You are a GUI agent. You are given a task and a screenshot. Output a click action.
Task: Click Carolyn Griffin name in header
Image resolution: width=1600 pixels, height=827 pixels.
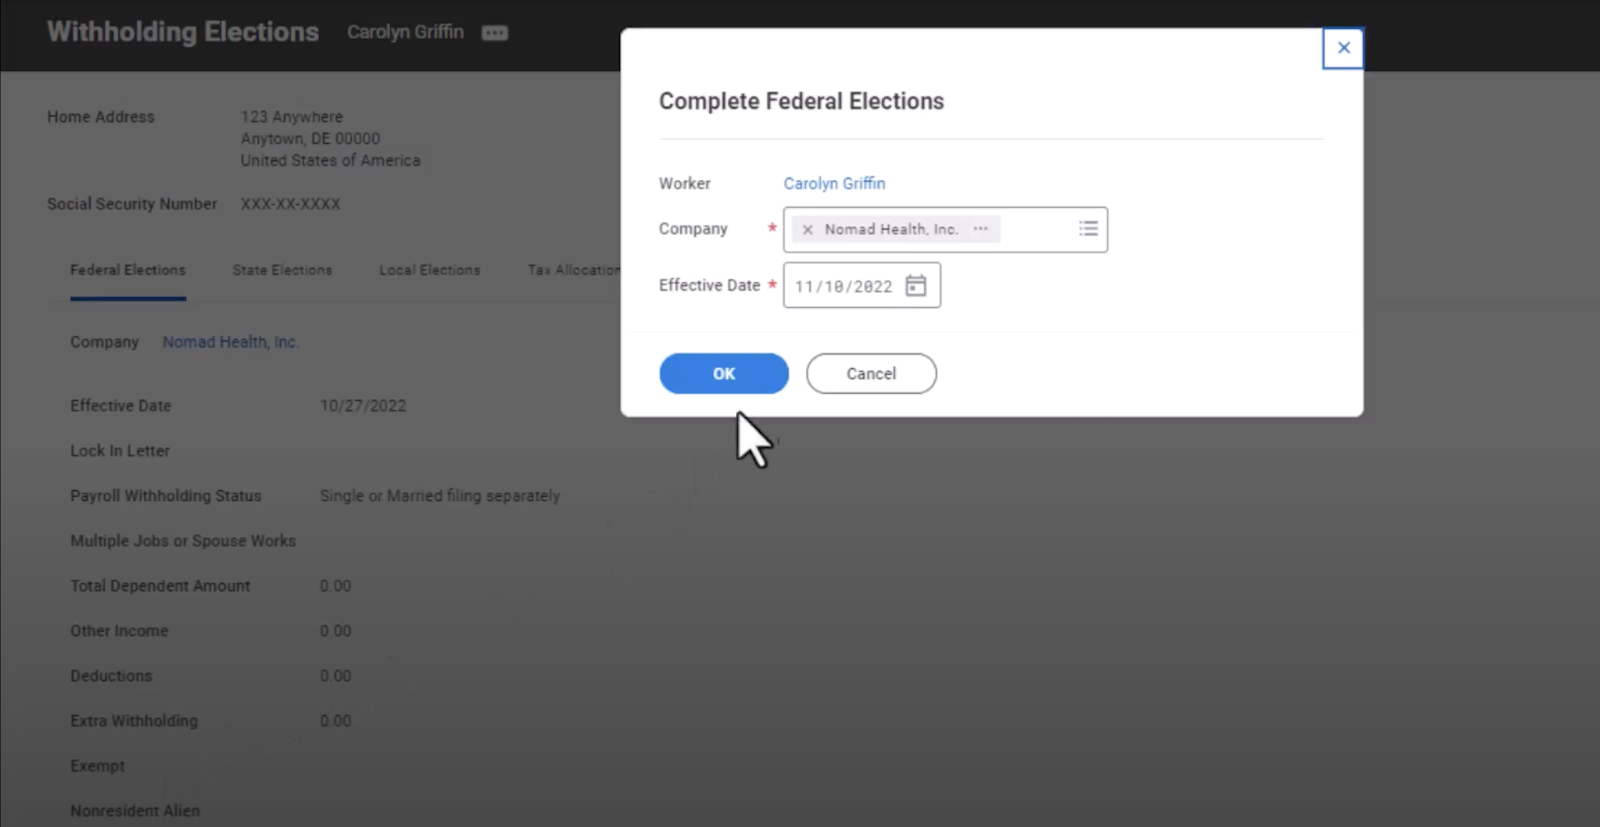pos(405,32)
